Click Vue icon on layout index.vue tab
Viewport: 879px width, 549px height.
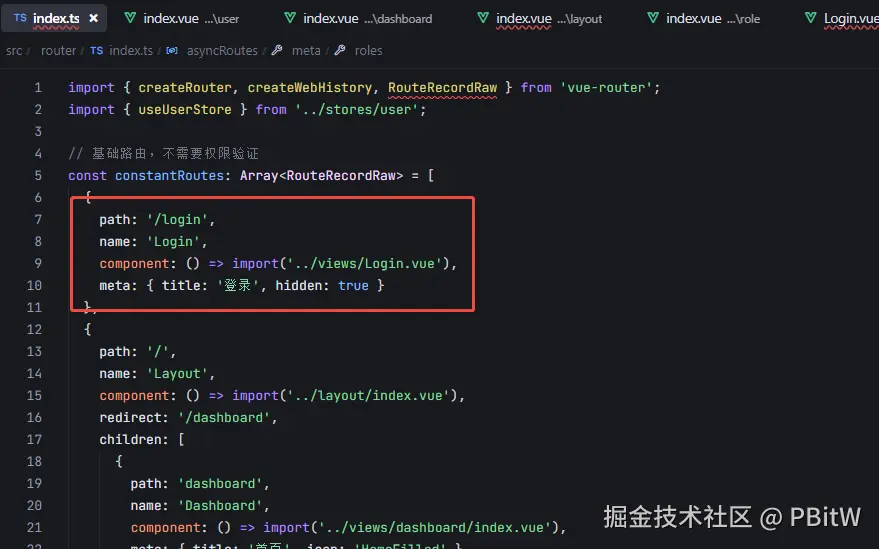pyautogui.click(x=483, y=18)
